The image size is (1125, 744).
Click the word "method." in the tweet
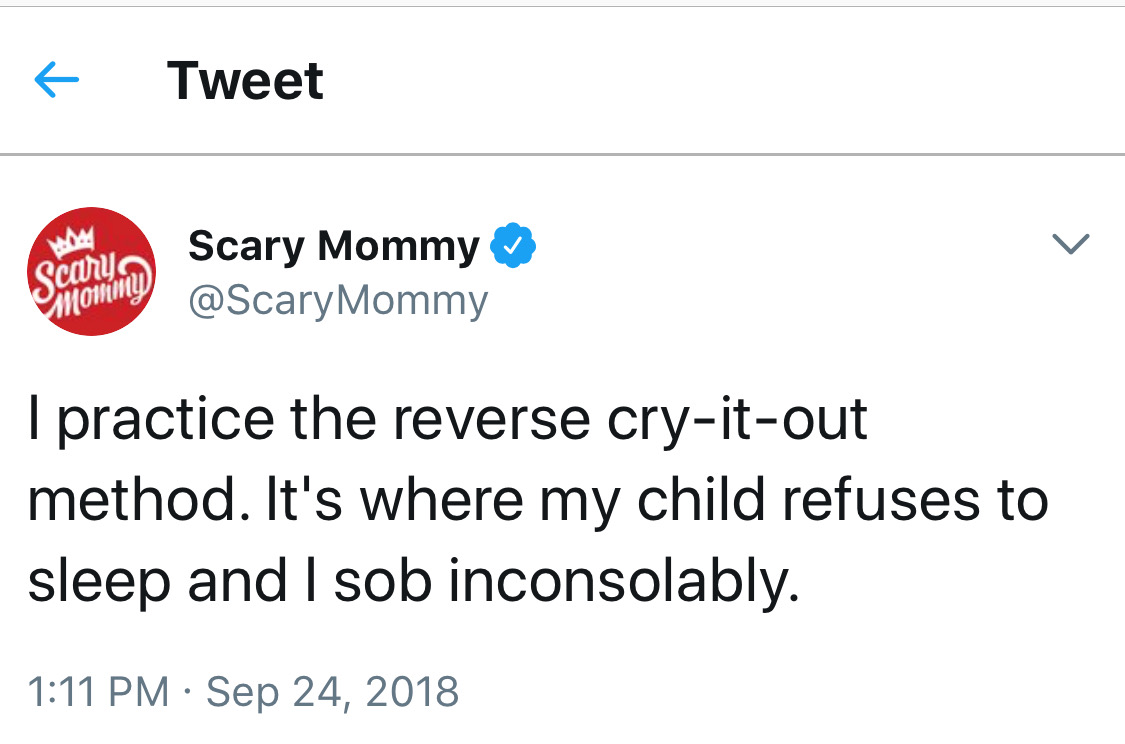click(136, 501)
